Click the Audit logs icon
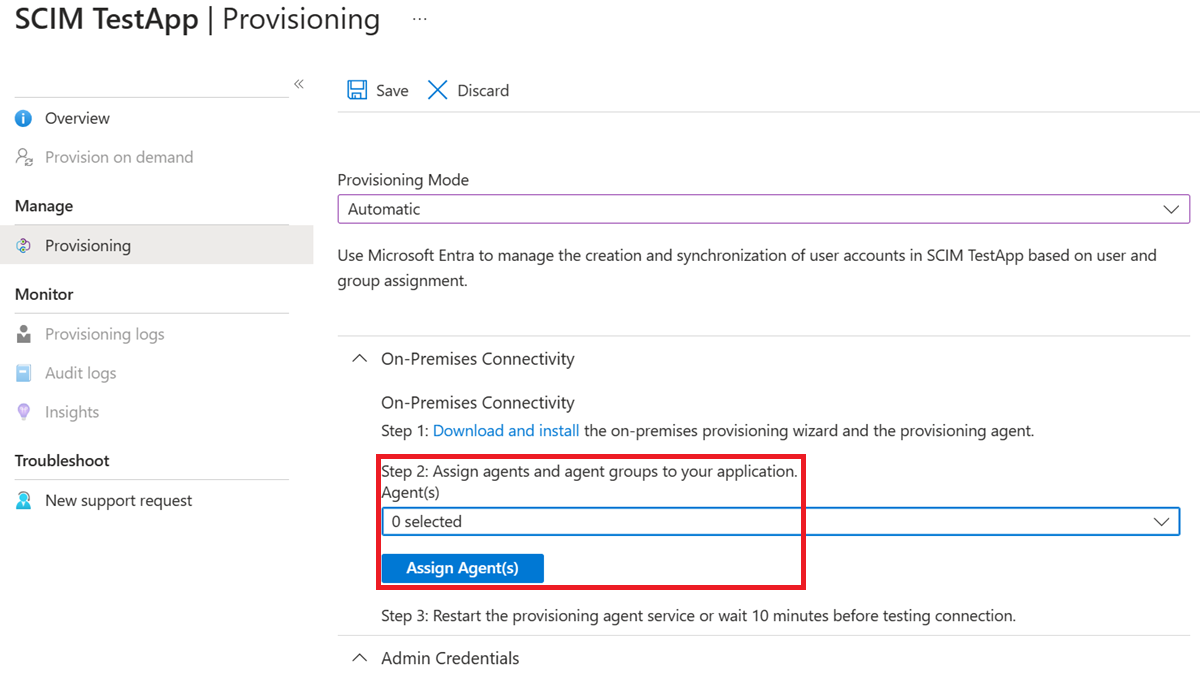 click(x=22, y=372)
